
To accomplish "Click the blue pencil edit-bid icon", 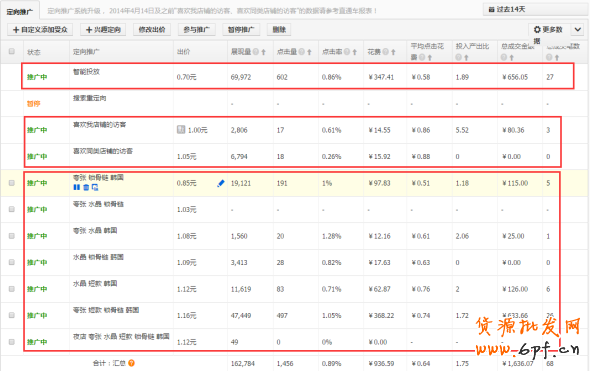I will pos(220,183).
